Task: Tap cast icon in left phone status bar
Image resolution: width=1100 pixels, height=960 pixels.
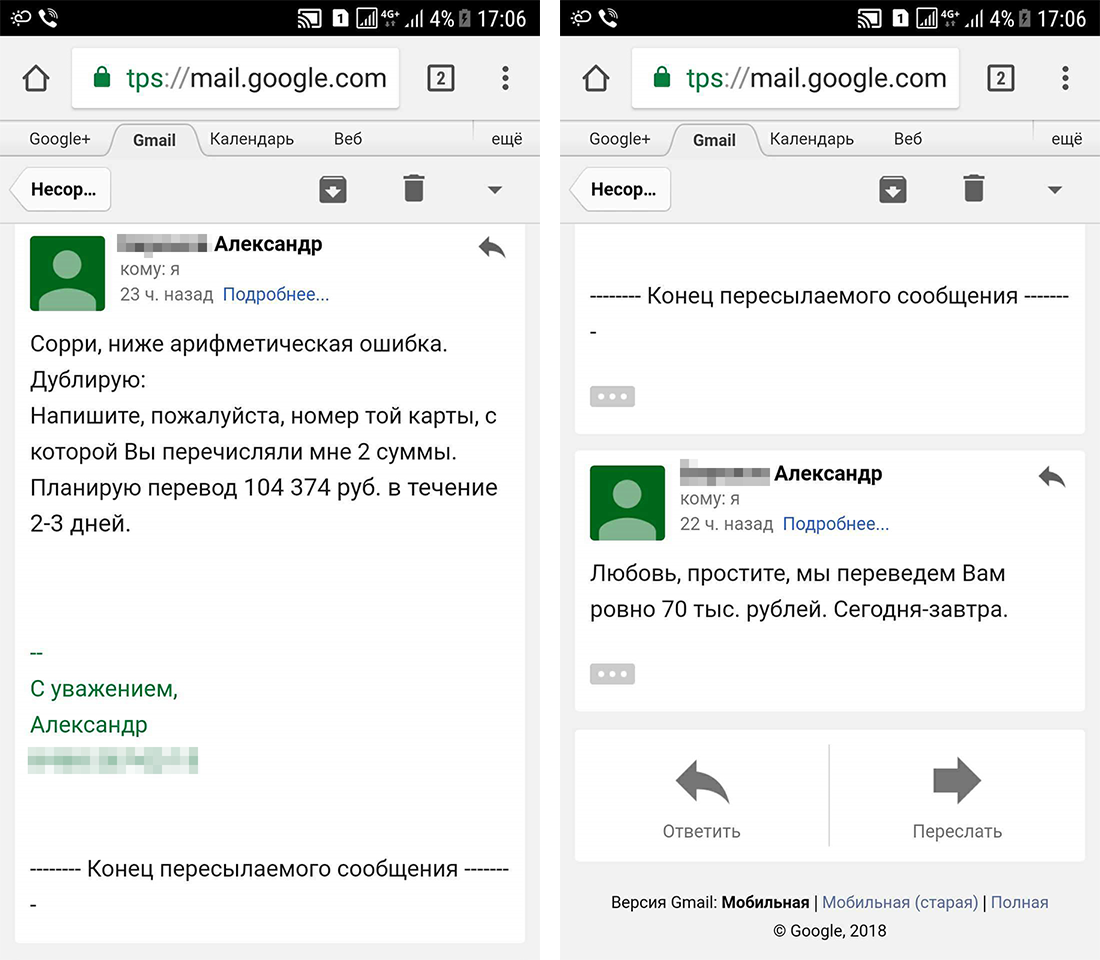Action: [309, 18]
